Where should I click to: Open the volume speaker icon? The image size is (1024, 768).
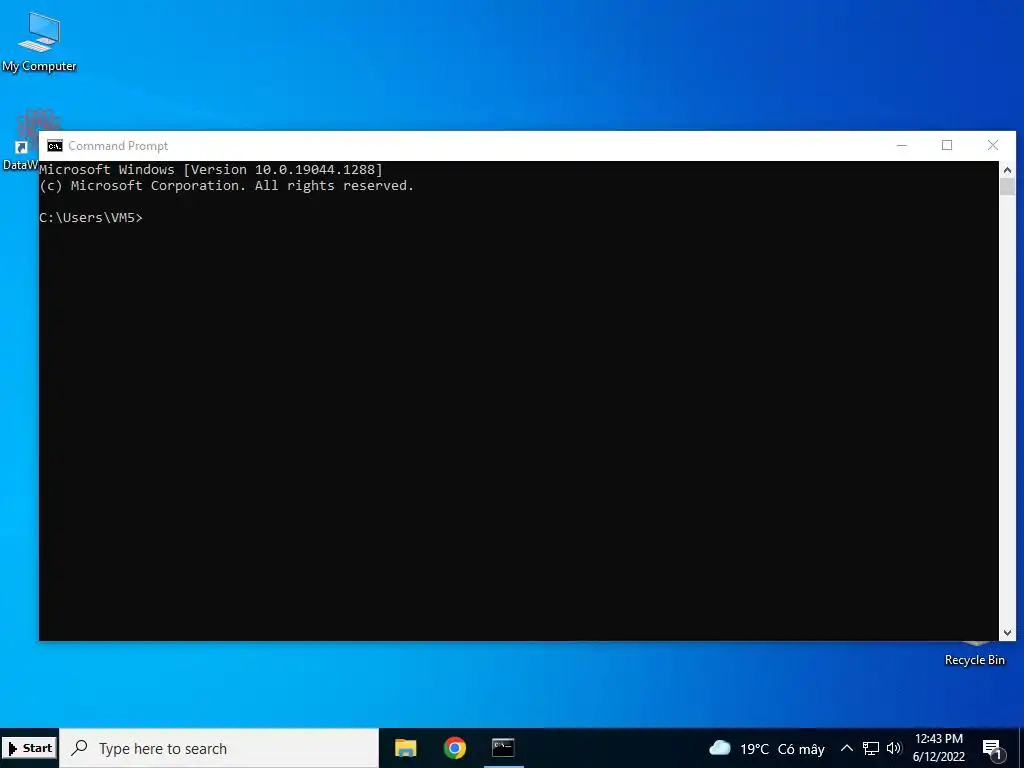click(x=894, y=748)
